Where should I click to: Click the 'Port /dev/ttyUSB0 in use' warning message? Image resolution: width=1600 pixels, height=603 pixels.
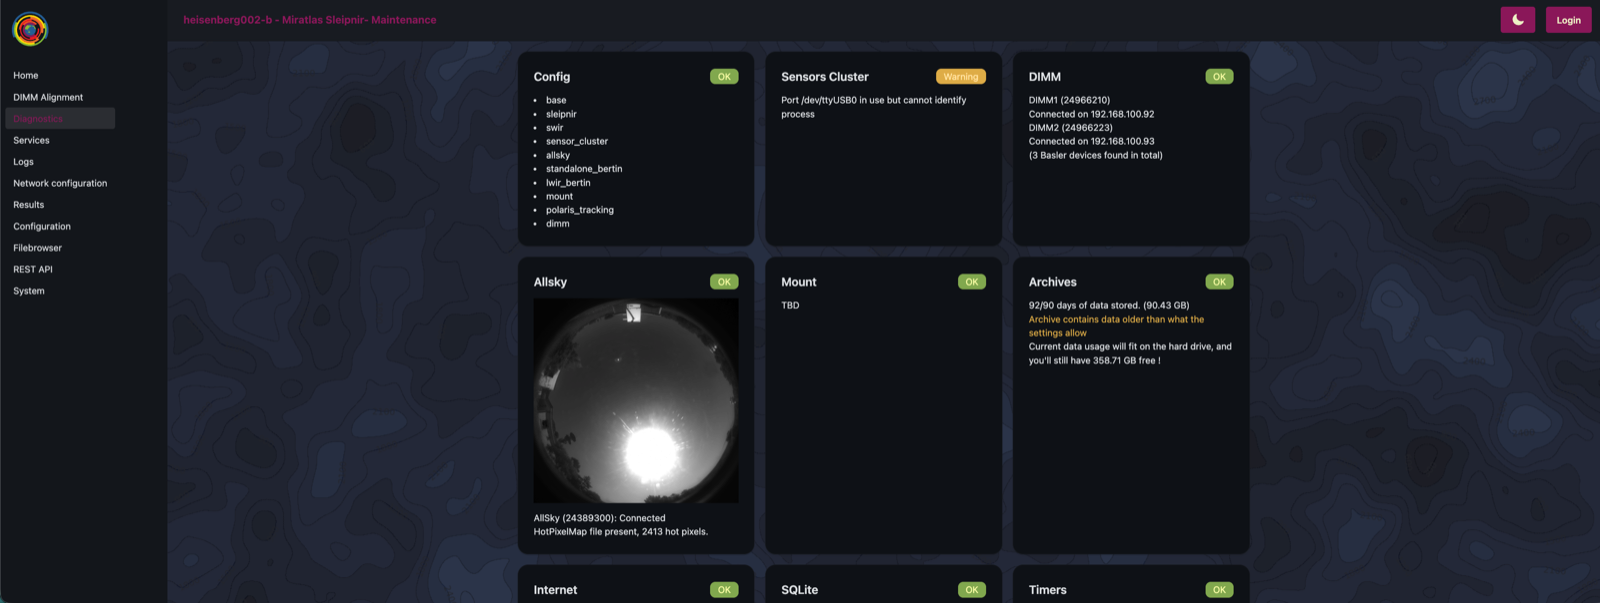click(x=874, y=107)
